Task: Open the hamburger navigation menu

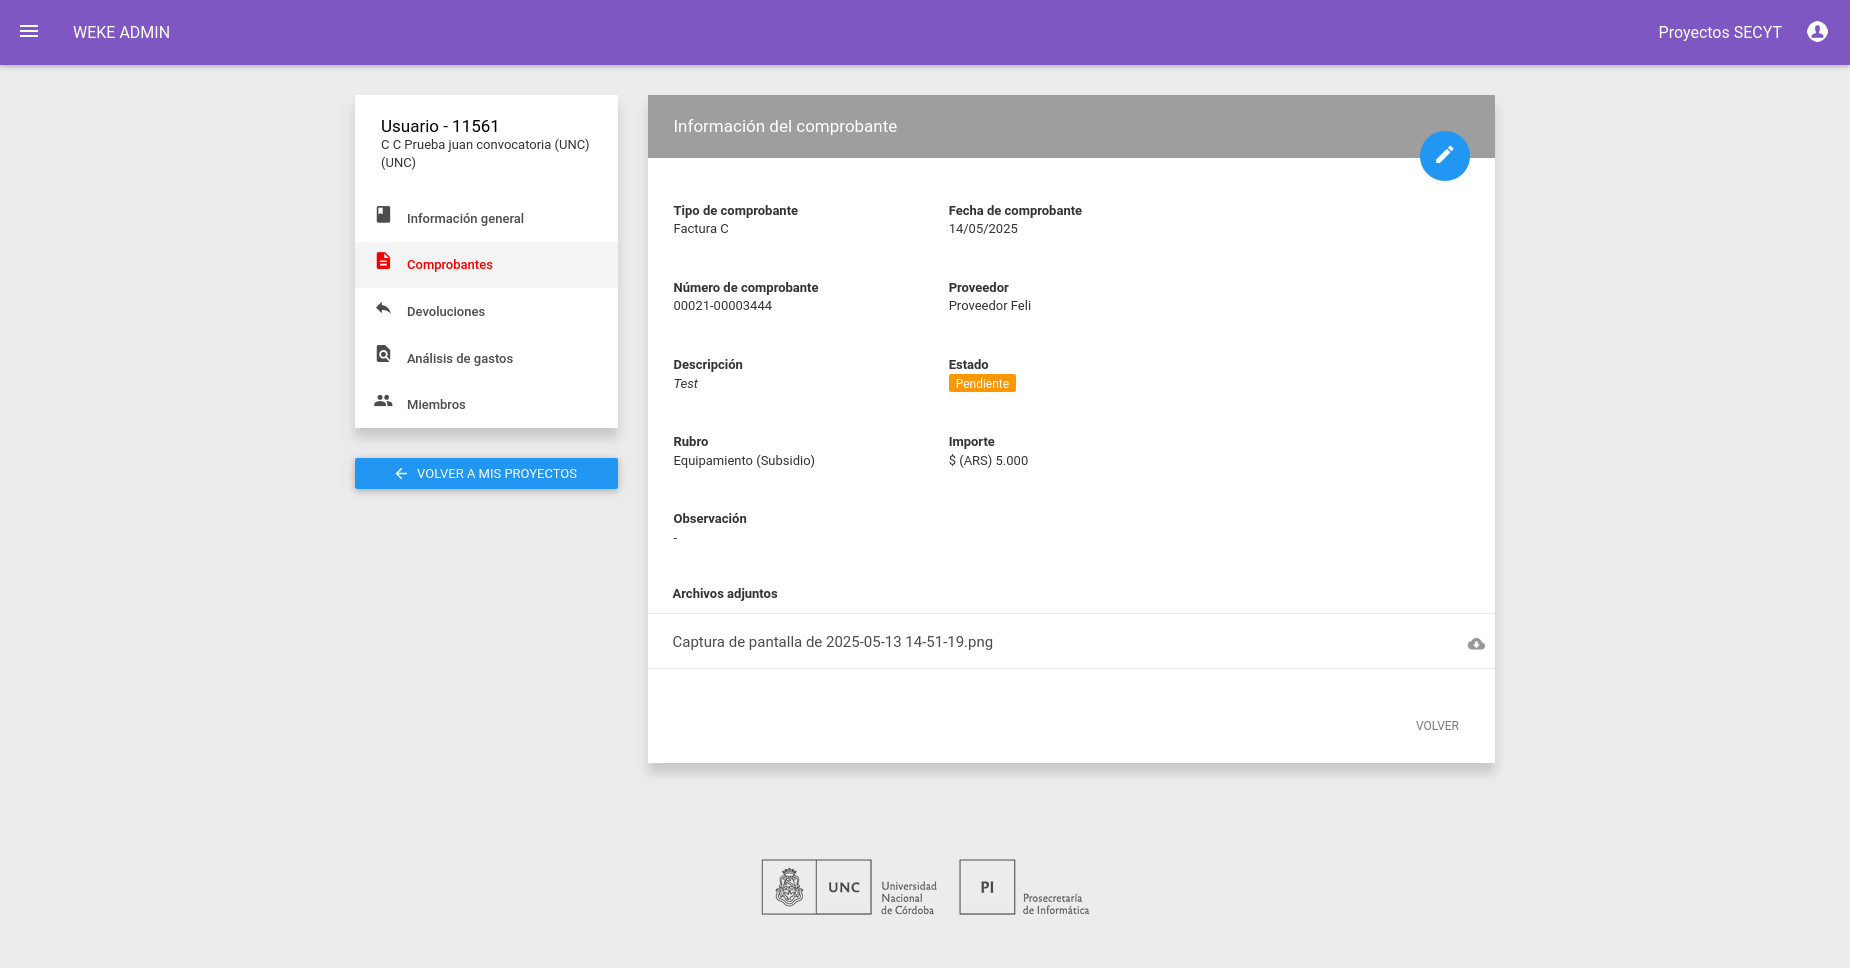Action: click(x=29, y=32)
